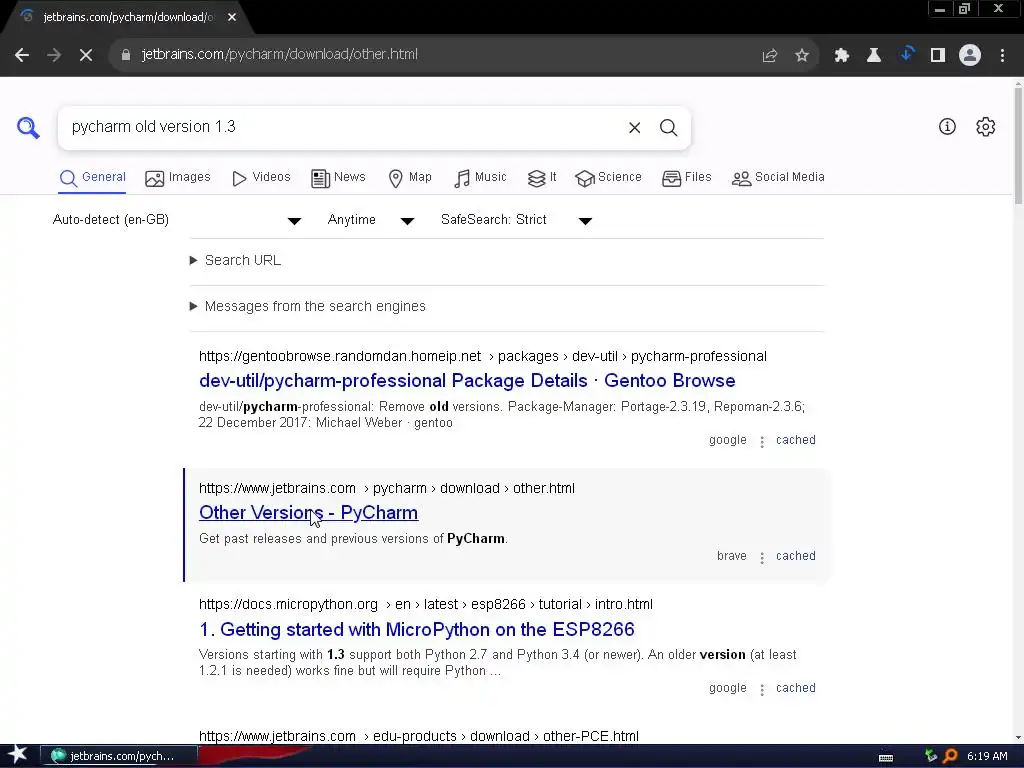Submit search with magnifier button
This screenshot has height=768, width=1024.
(x=668, y=128)
